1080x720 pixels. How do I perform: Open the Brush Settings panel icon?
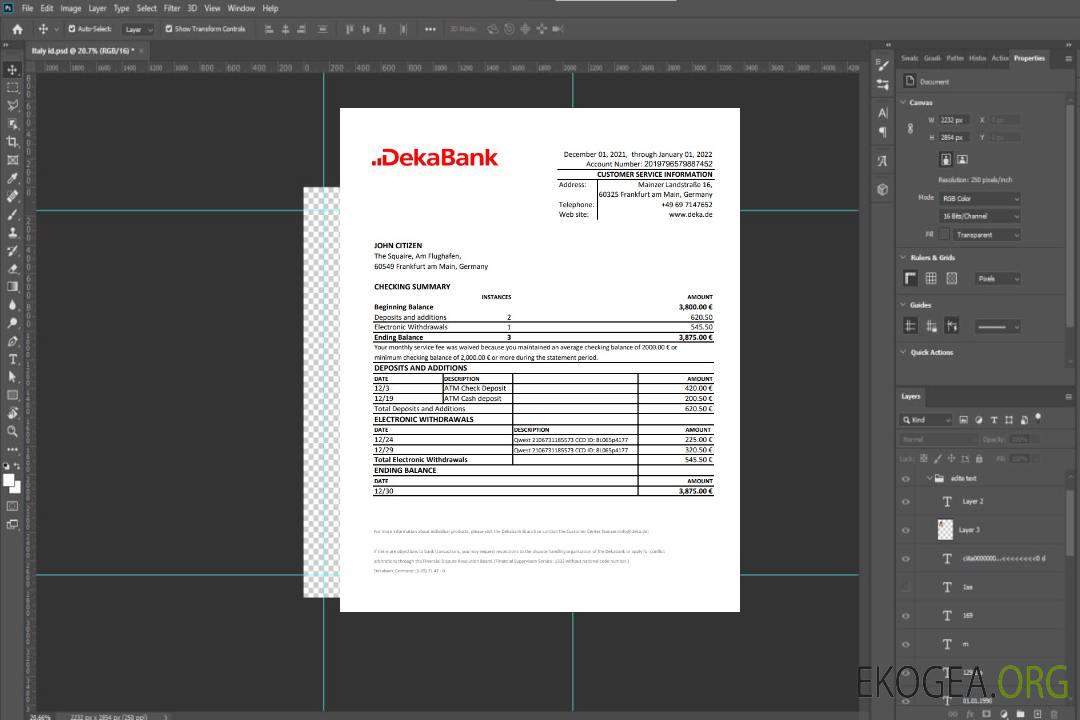pos(882,65)
